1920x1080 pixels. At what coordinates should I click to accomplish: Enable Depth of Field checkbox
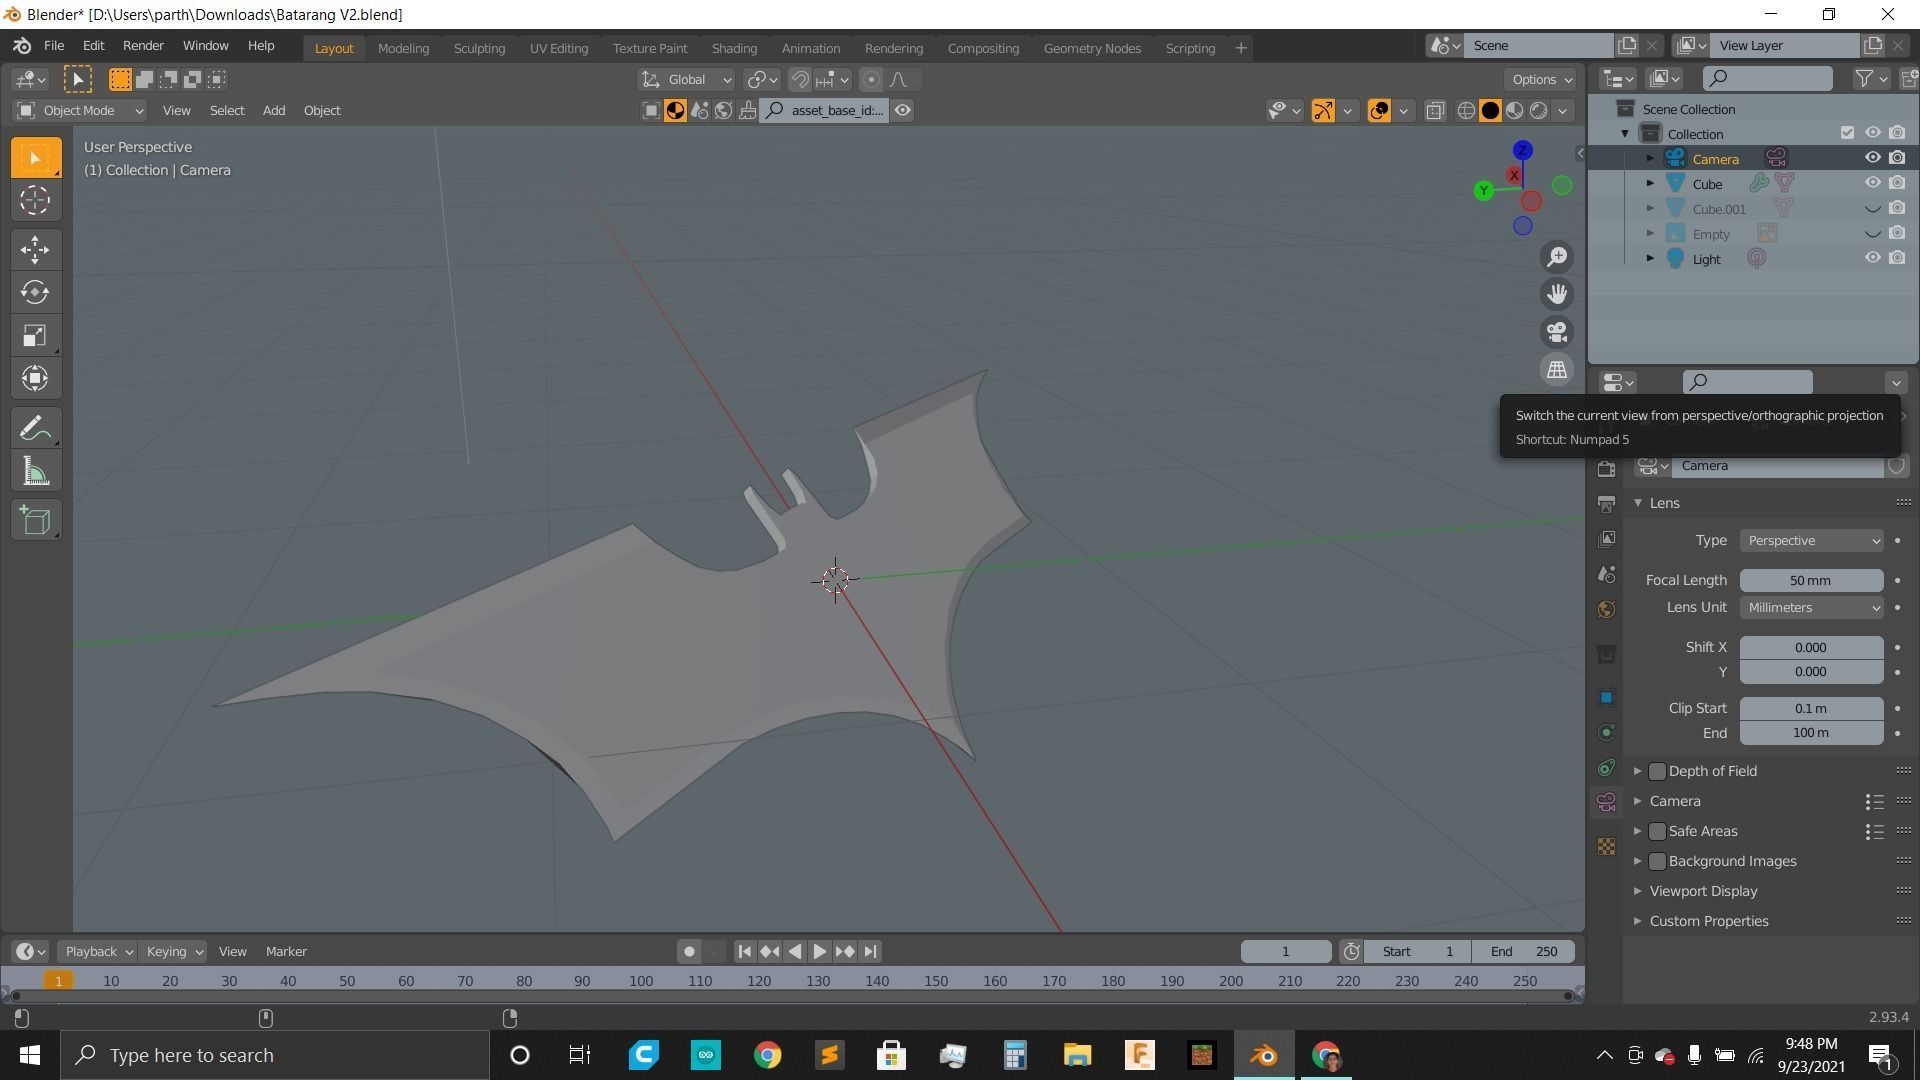(x=1657, y=771)
